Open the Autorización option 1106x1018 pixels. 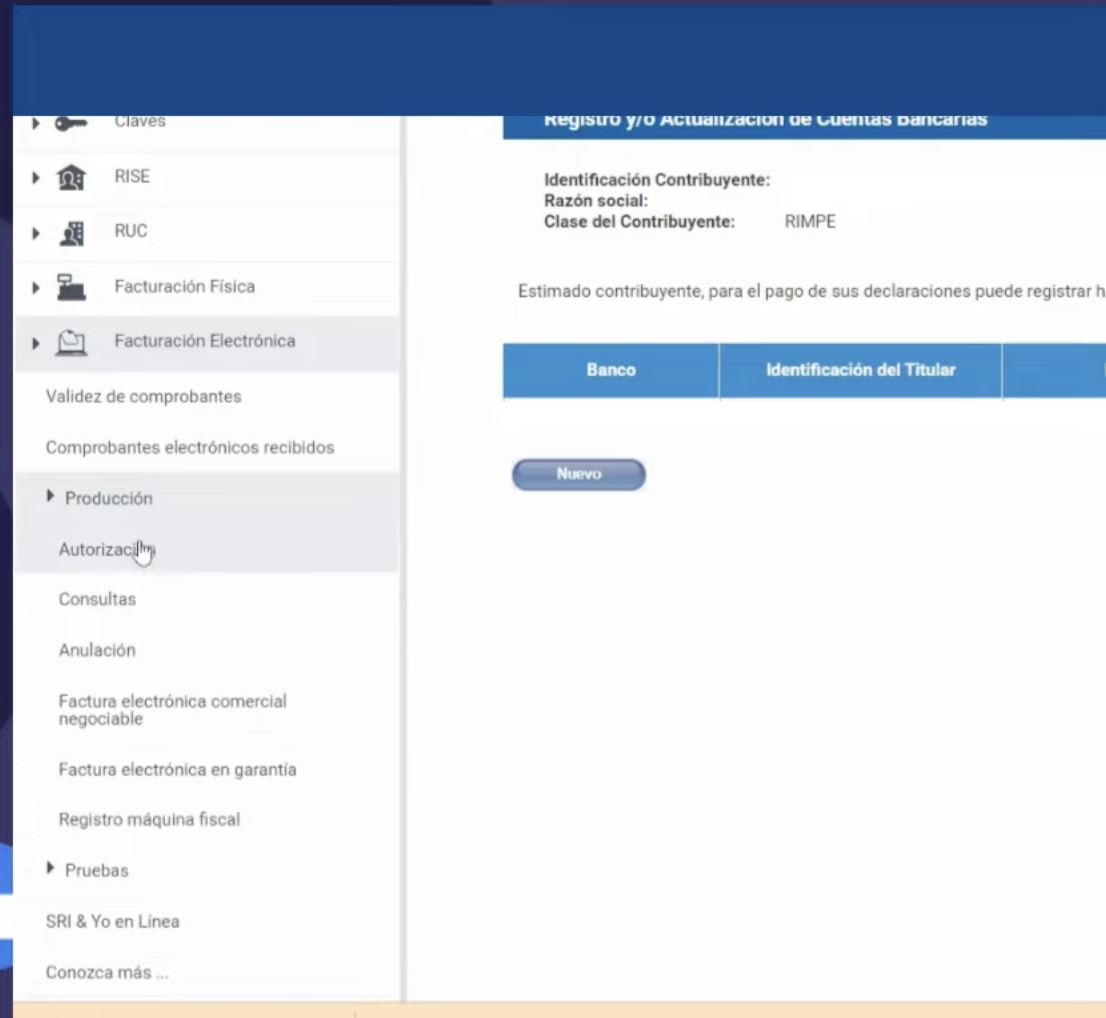pos(106,550)
